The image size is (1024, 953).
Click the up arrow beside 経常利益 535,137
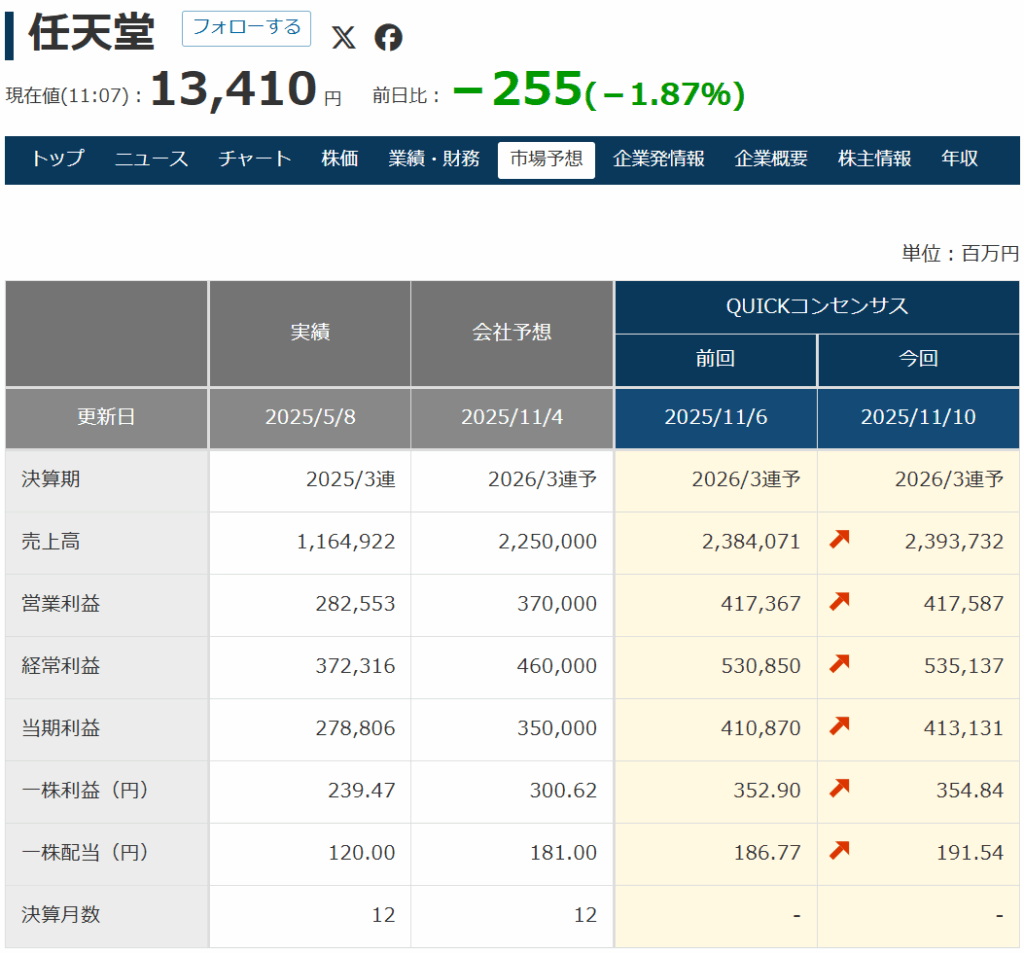point(840,665)
